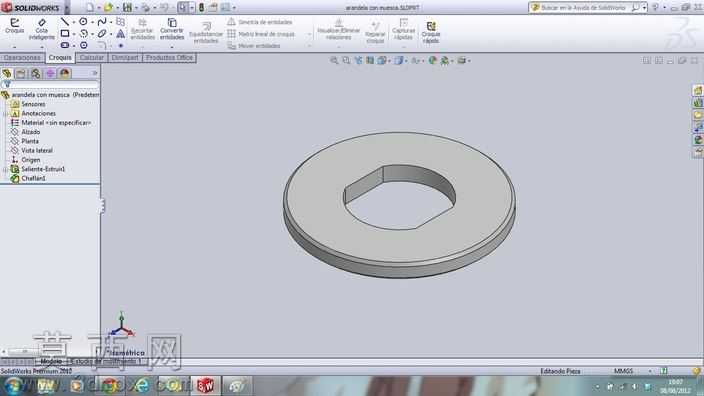
Task: Open dropdown arrow next to Circle tool
Action: [92, 22]
